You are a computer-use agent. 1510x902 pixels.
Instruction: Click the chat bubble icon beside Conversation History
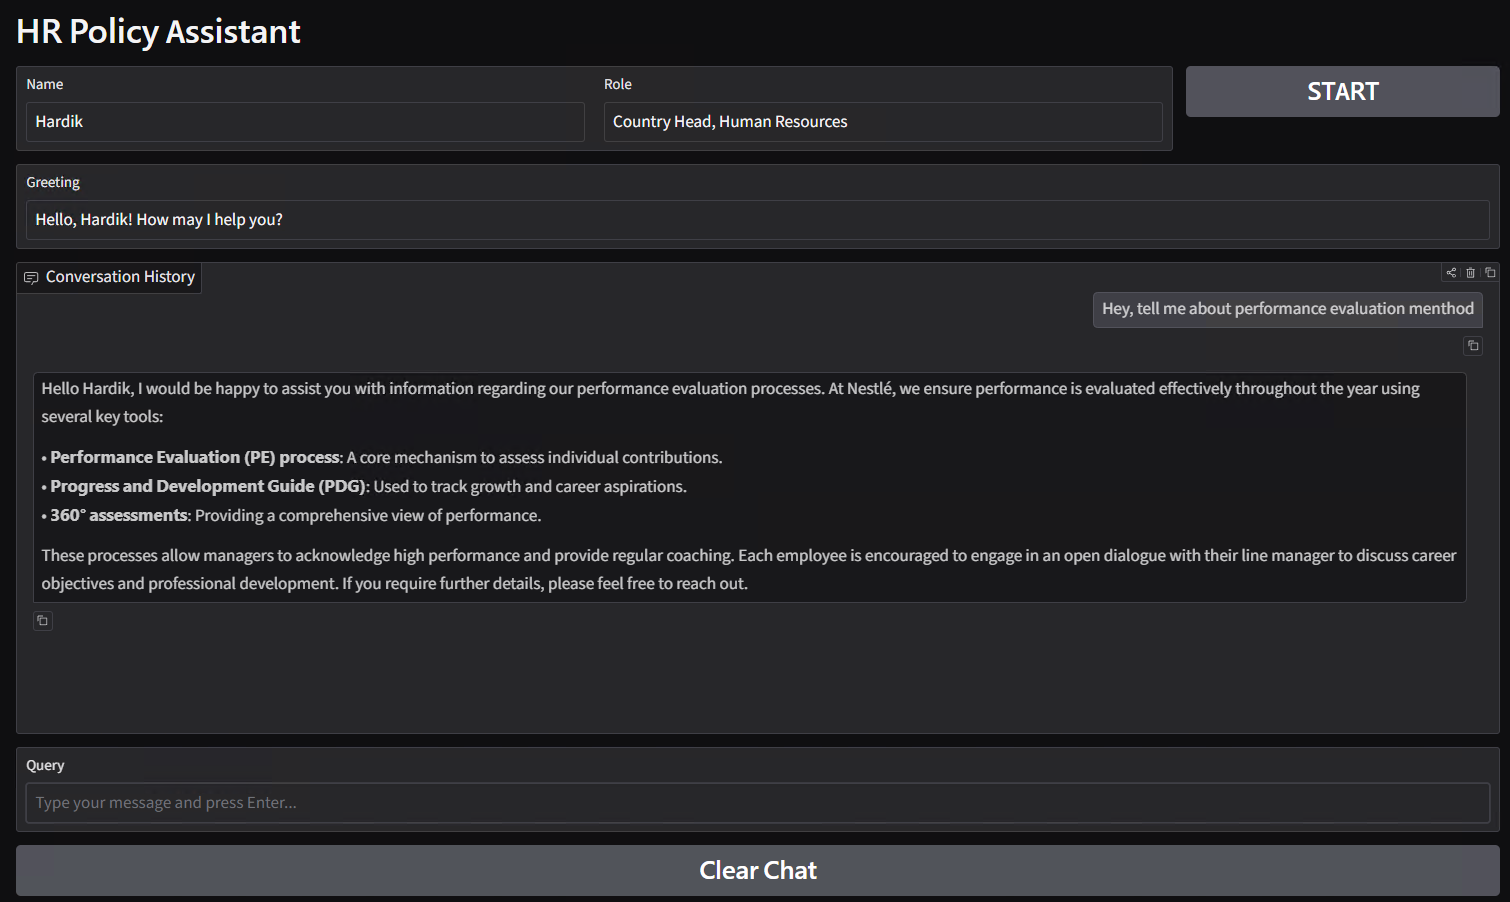point(31,278)
